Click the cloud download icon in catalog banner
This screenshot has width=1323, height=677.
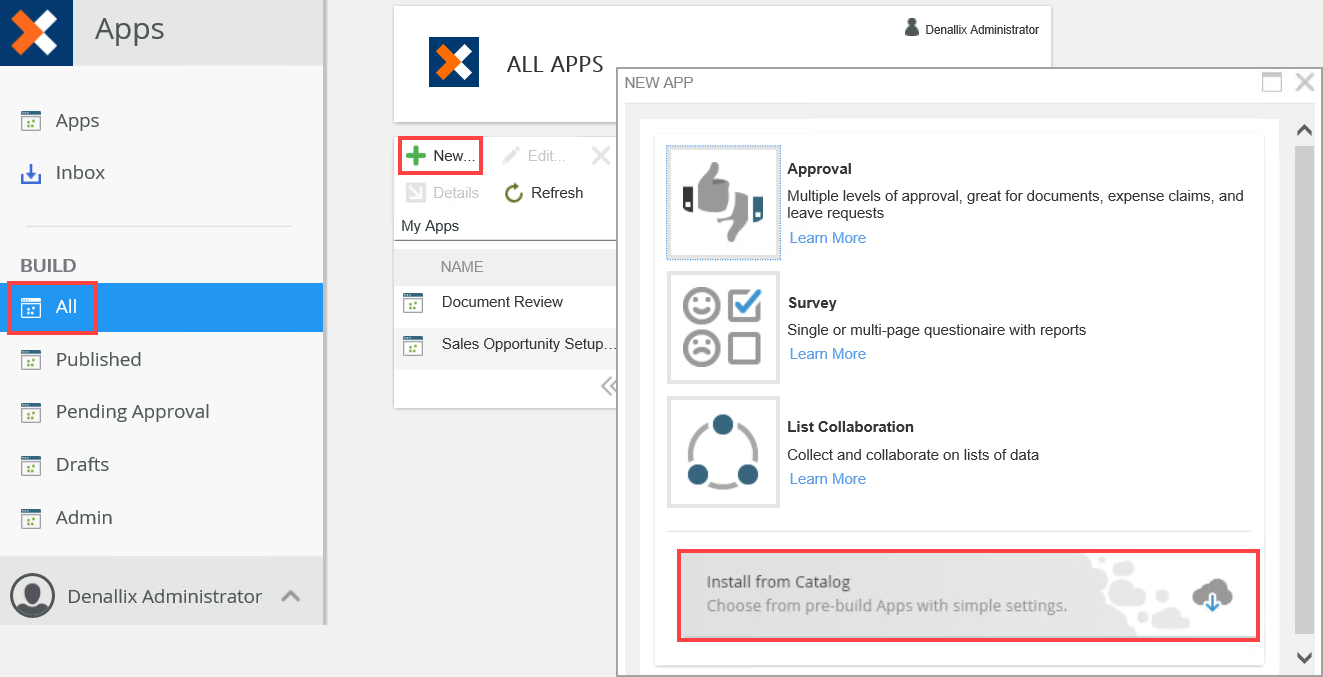pos(1211,596)
